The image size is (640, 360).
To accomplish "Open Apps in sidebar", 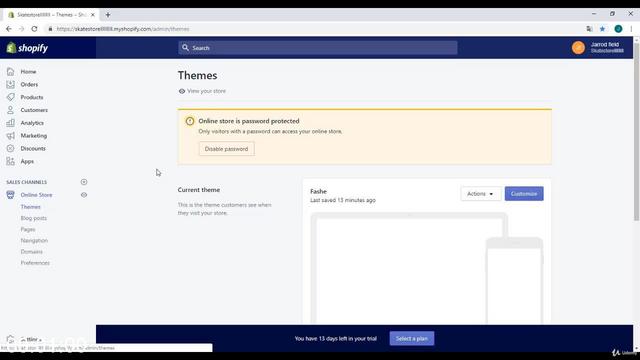I will 27,161.
